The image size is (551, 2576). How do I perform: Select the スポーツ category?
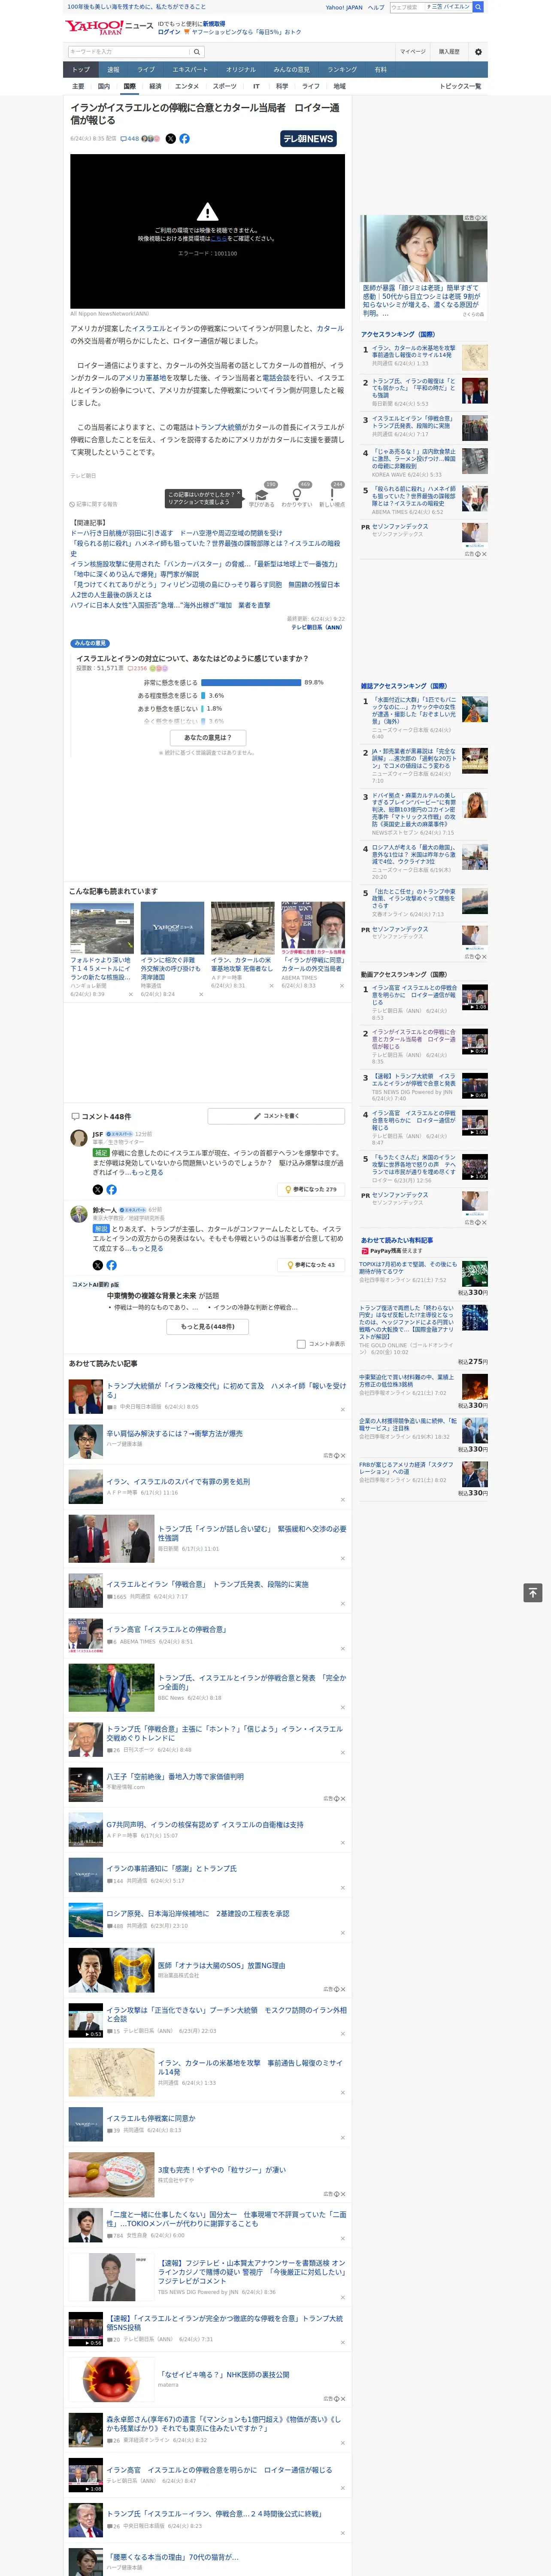point(225,86)
